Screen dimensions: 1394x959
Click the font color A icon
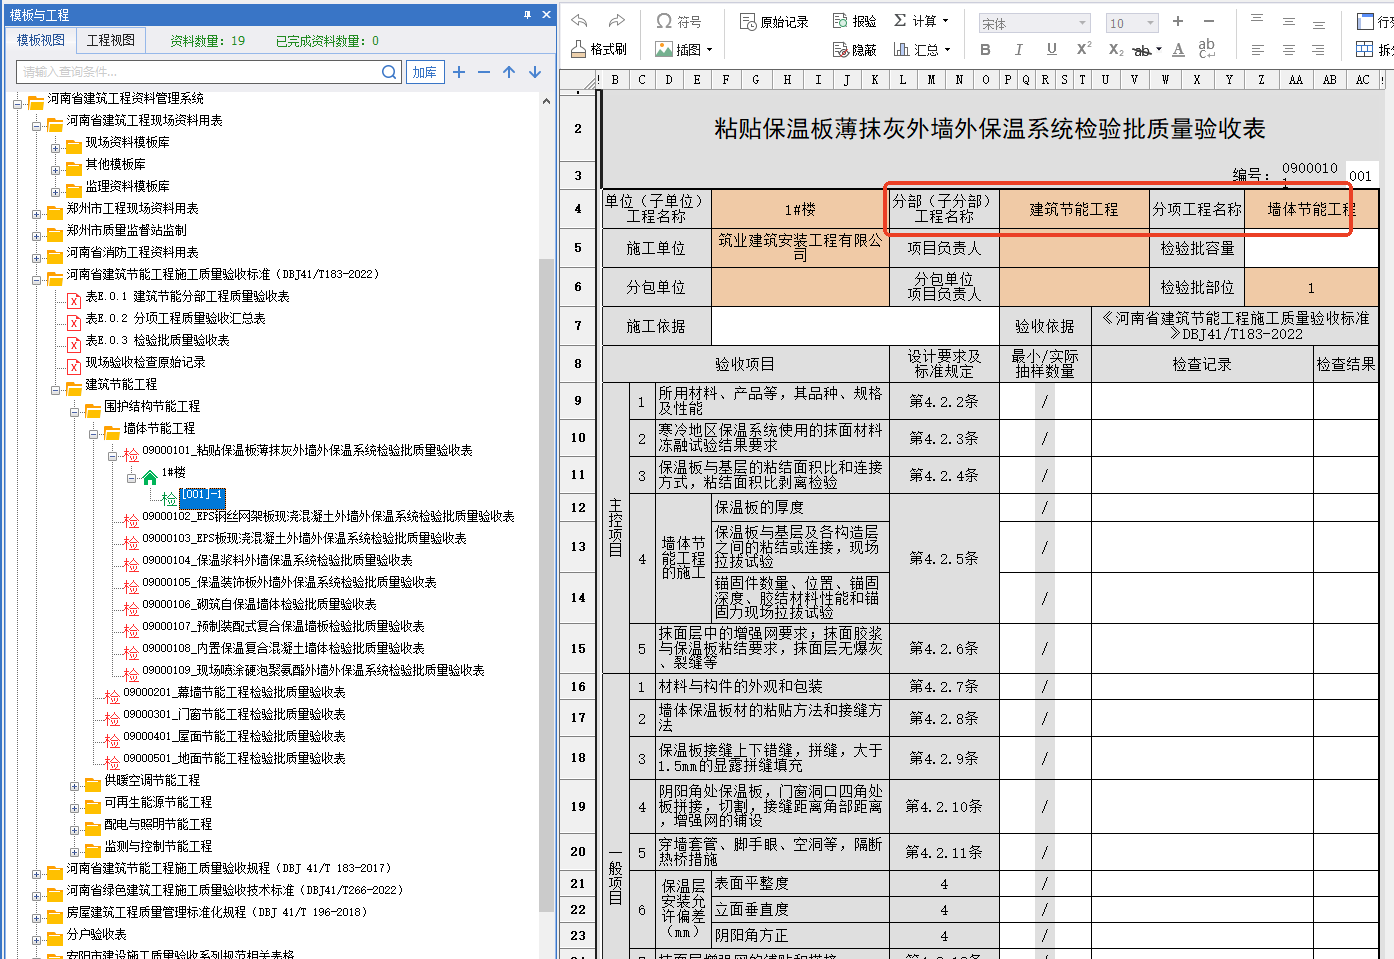pos(1178,49)
